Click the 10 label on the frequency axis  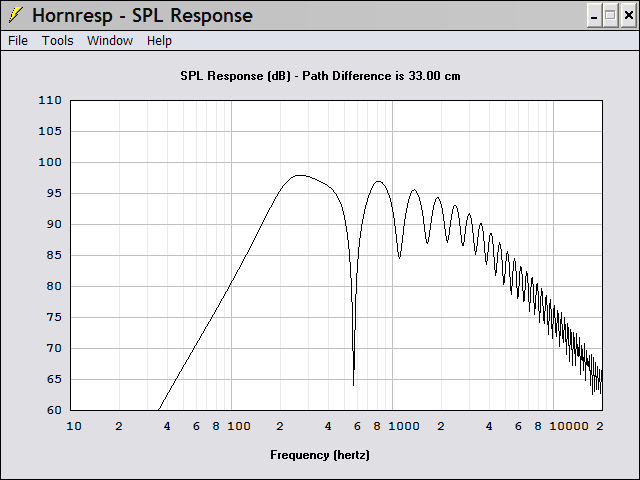point(74,427)
